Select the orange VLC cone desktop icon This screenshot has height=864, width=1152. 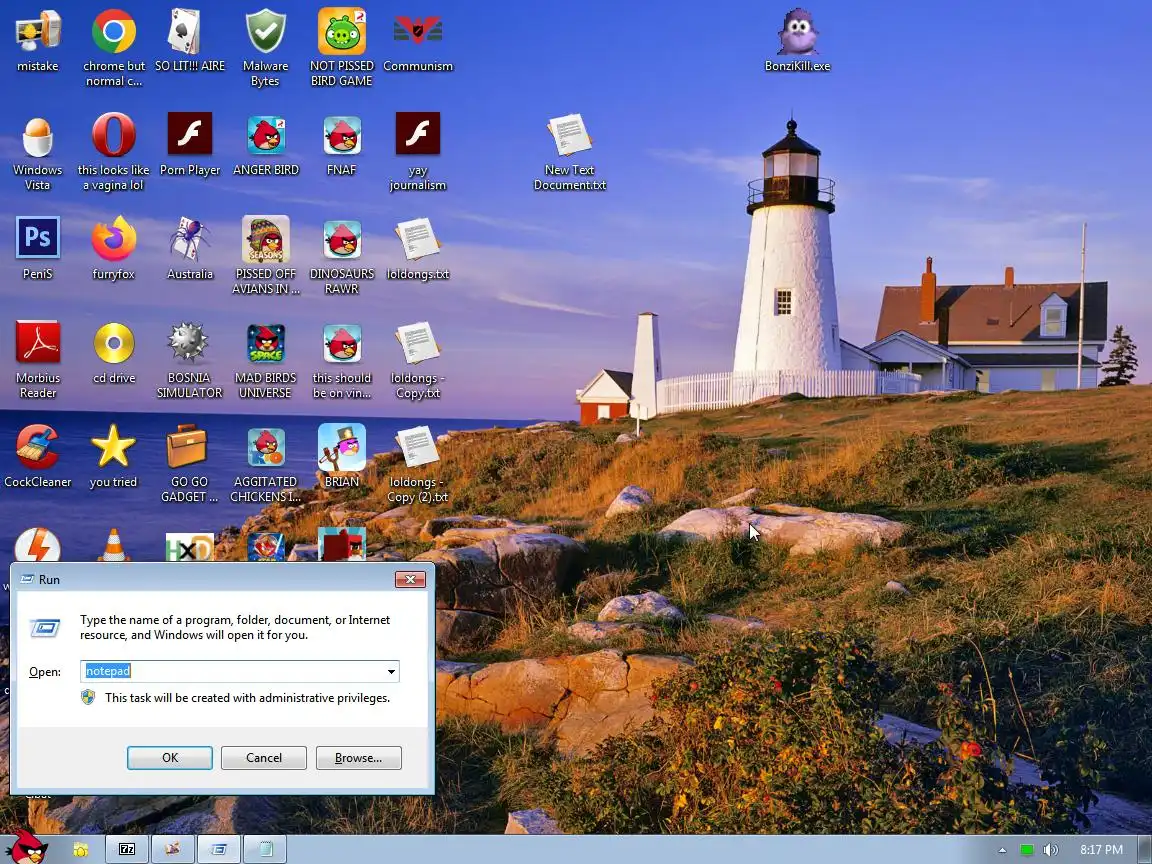point(113,545)
